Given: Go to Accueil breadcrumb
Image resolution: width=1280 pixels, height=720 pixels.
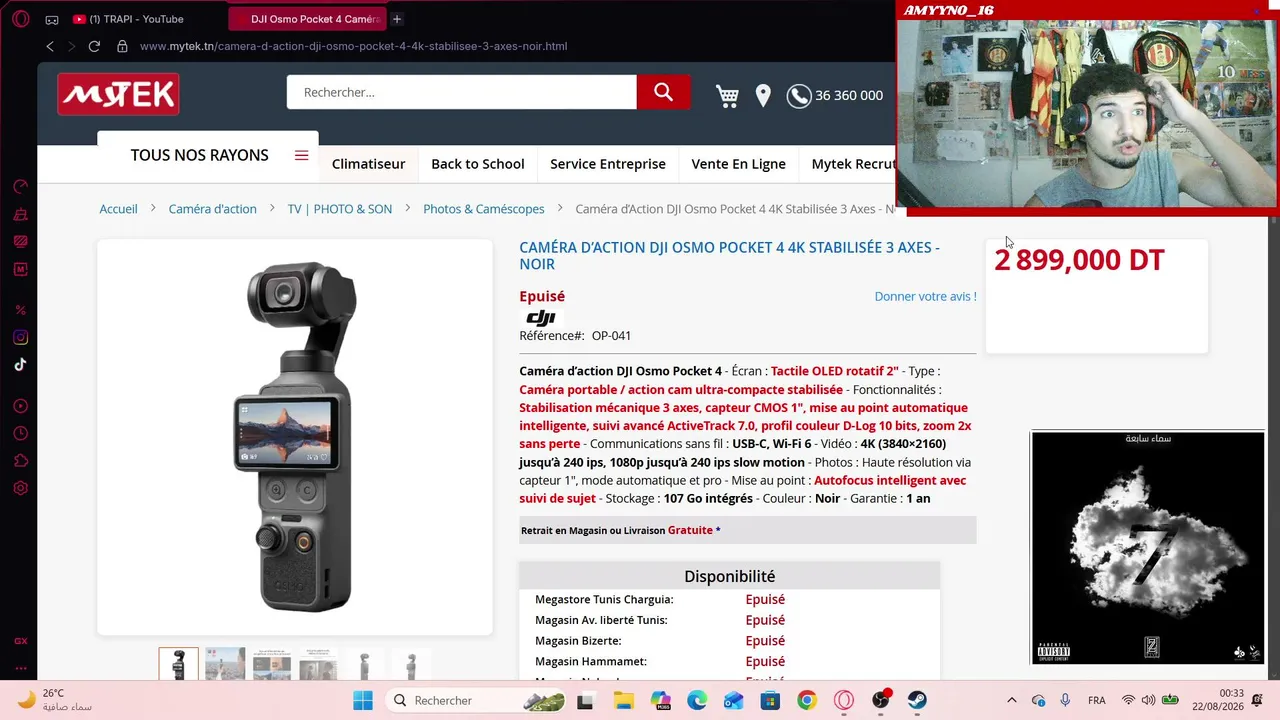Looking at the screenshot, I should click(x=118, y=209).
